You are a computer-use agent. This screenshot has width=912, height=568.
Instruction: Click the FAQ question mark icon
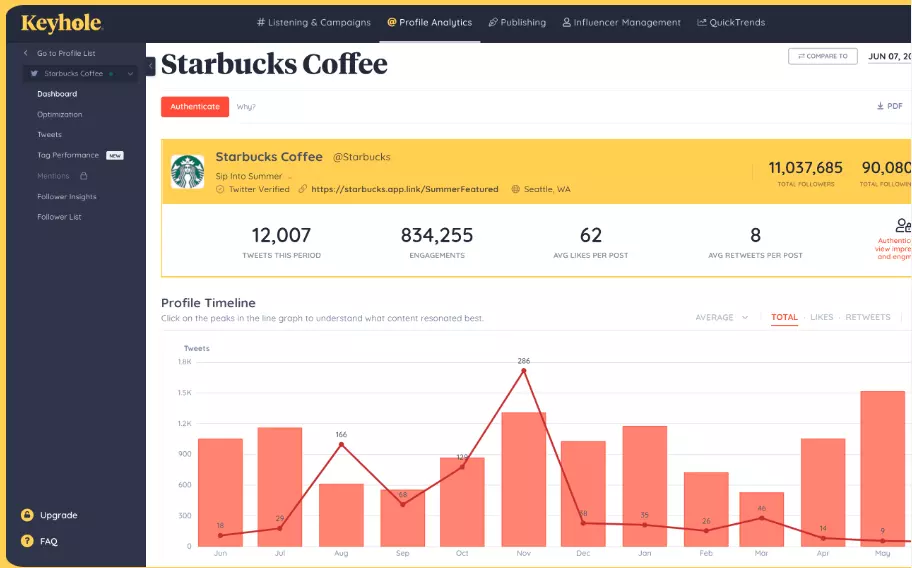27,541
